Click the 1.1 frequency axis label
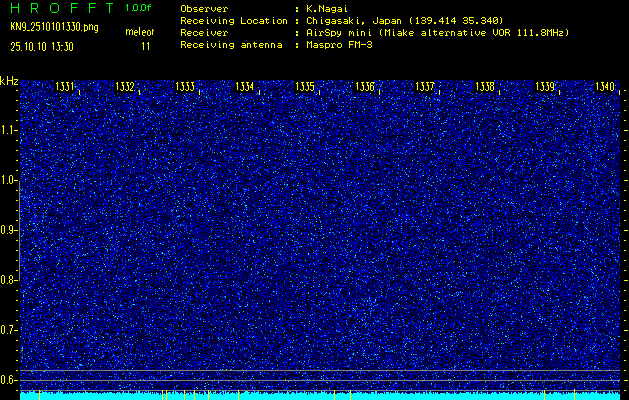 [x=9, y=130]
